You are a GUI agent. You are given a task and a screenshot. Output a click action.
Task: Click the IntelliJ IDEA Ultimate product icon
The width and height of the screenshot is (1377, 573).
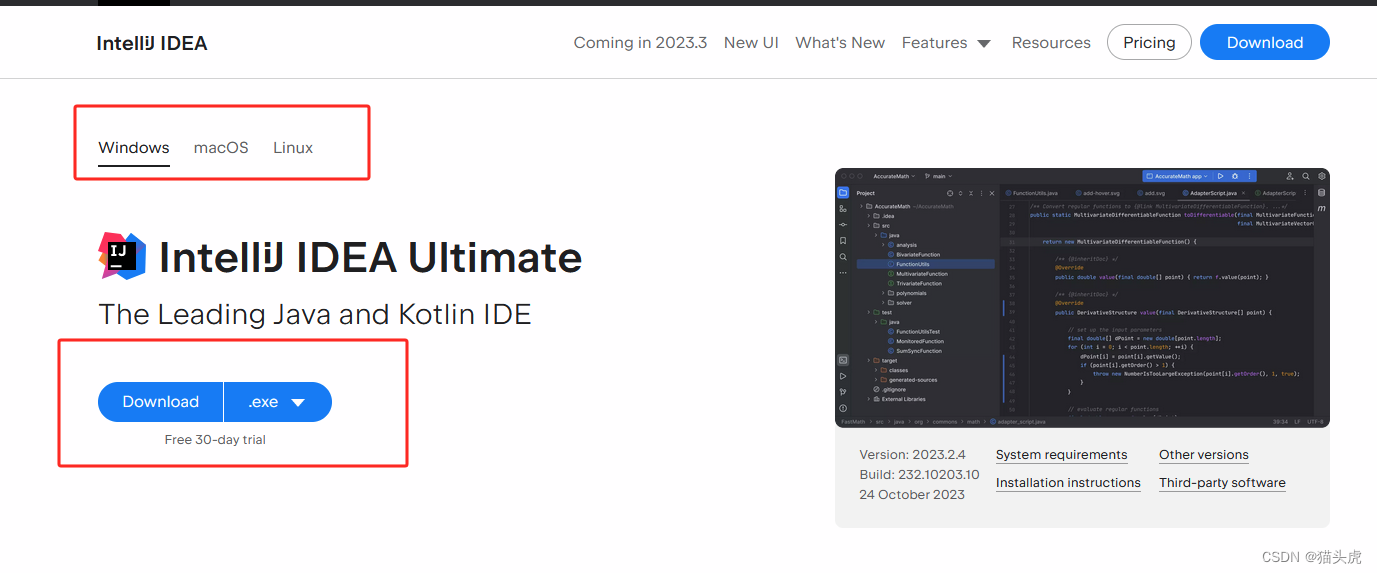click(123, 256)
